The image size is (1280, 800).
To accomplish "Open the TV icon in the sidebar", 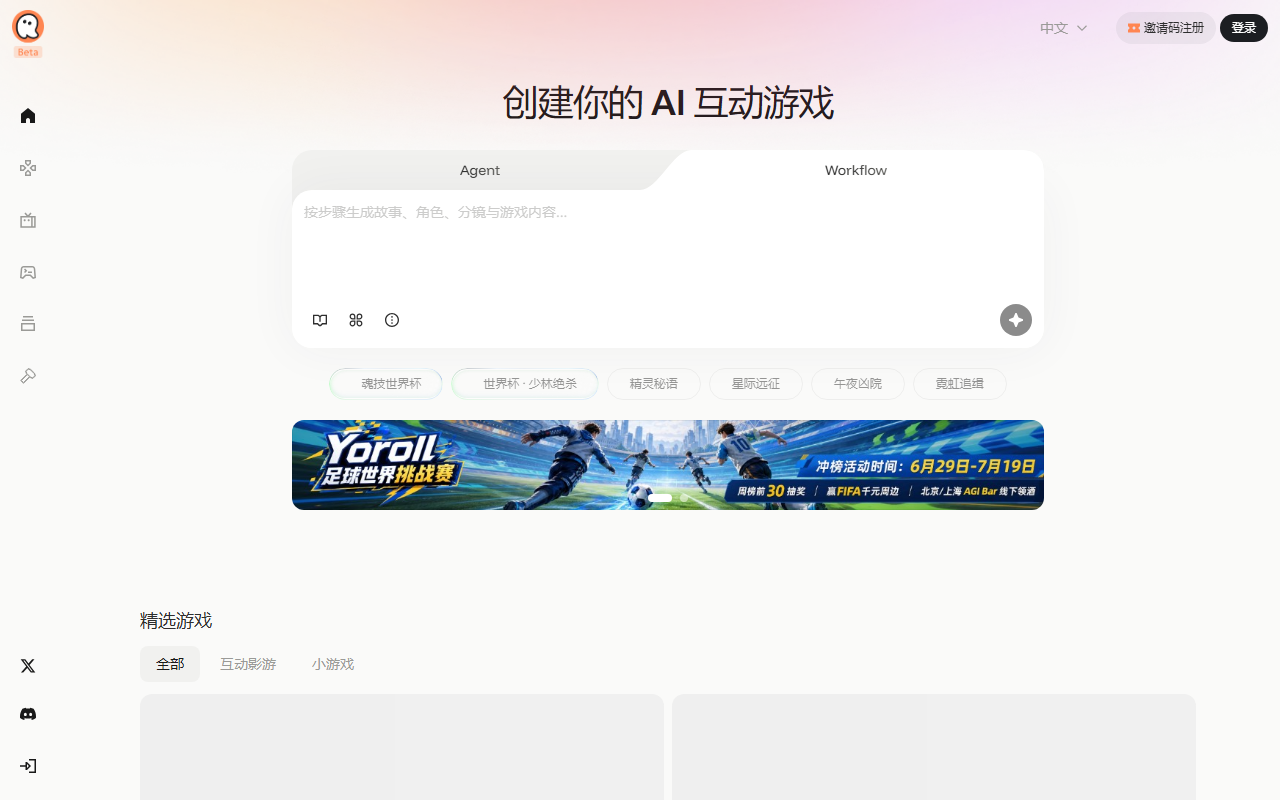I will (x=28, y=220).
